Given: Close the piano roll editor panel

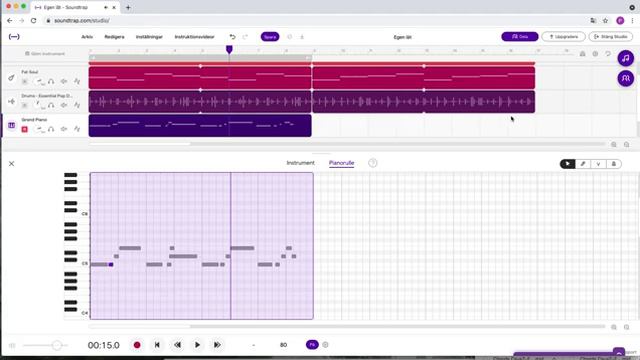Looking at the screenshot, I should (11, 164).
